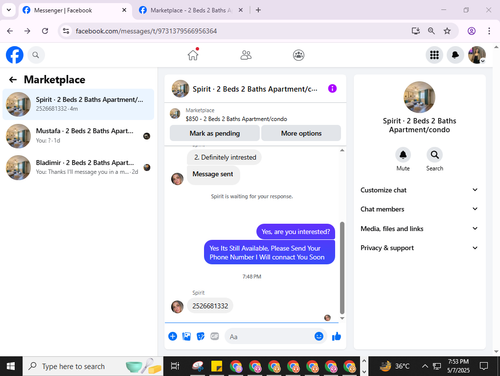The height and width of the screenshot is (376, 500).
Task: Expand Chat members section
Action: [419, 209]
